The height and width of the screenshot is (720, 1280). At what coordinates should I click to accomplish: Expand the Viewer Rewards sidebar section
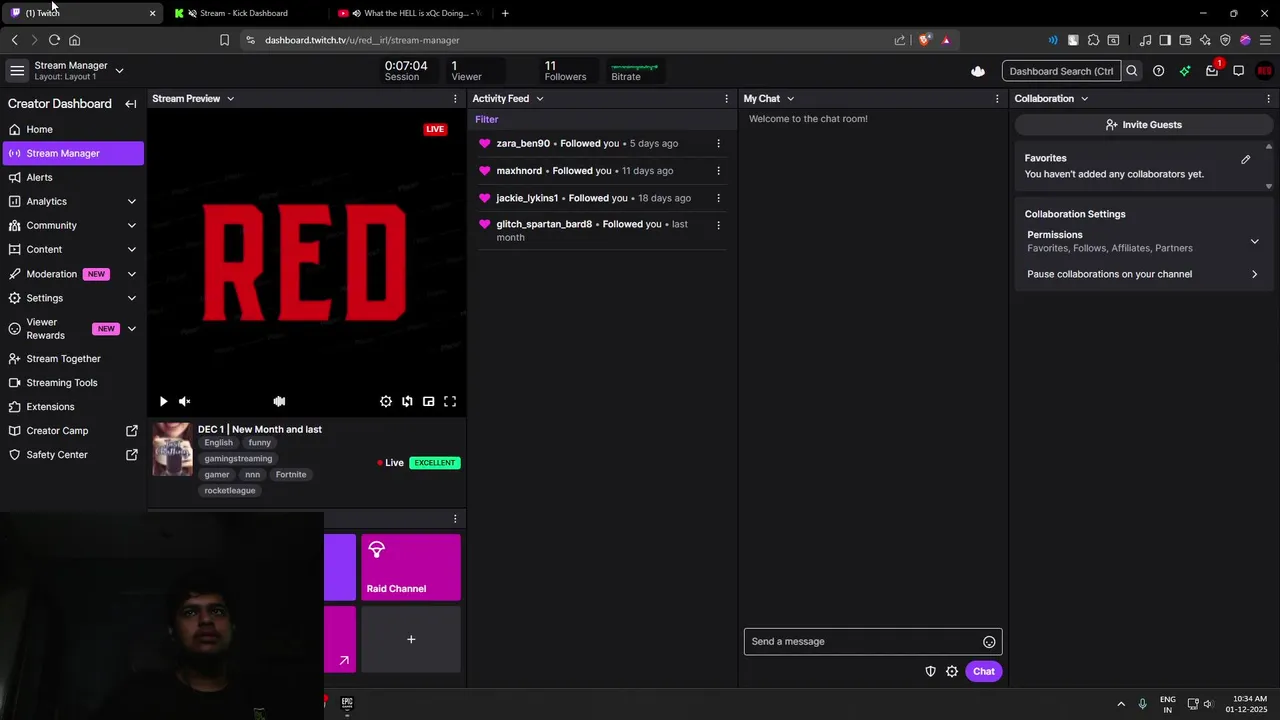point(132,329)
